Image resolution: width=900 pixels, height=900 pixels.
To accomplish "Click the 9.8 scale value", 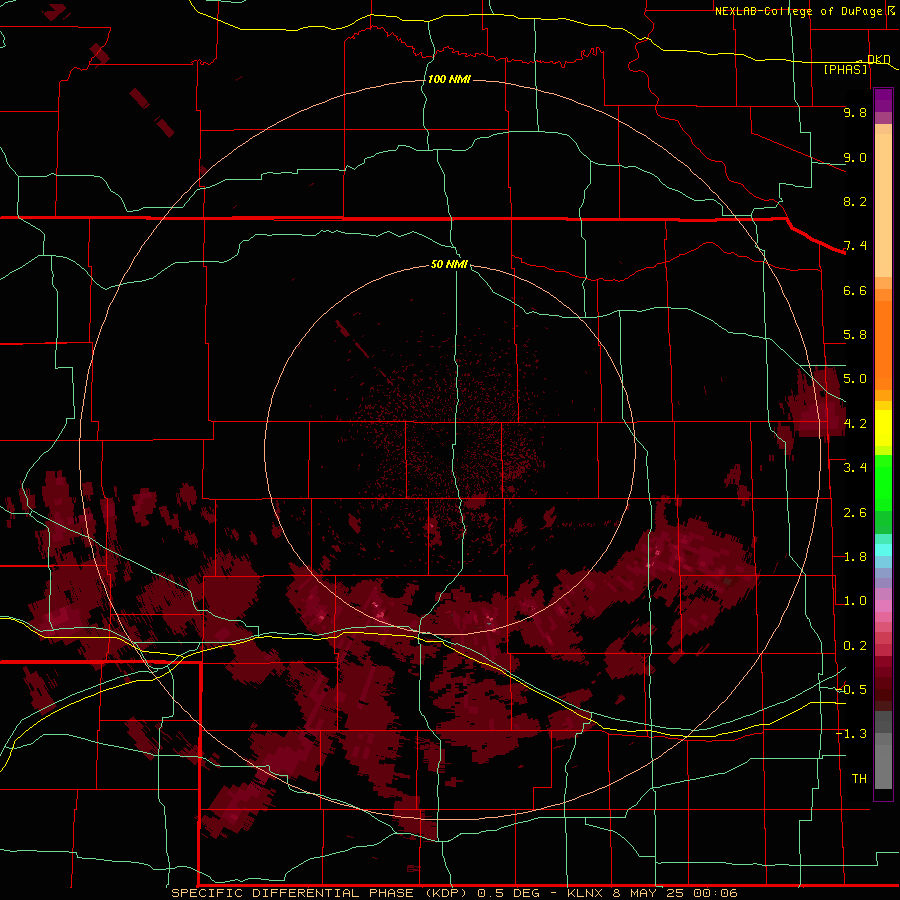I will pos(855,112).
